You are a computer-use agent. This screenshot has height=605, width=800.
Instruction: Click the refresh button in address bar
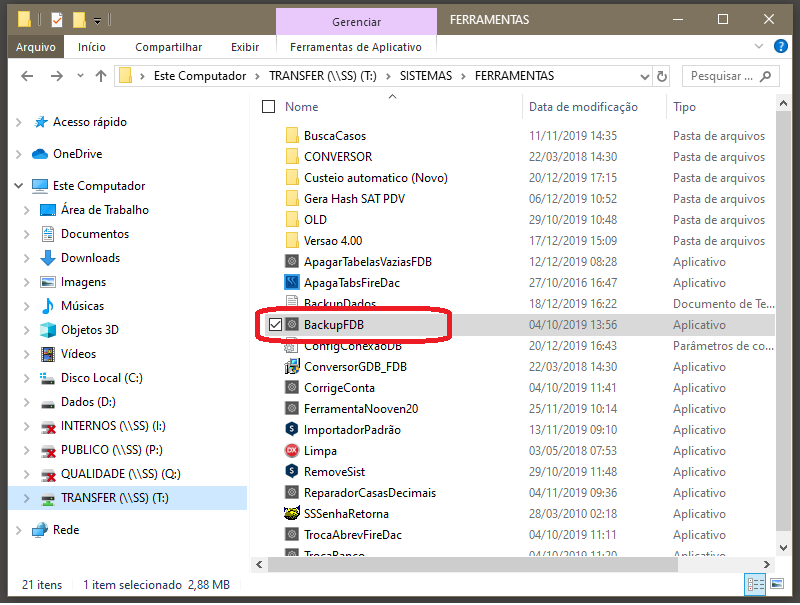coord(661,76)
